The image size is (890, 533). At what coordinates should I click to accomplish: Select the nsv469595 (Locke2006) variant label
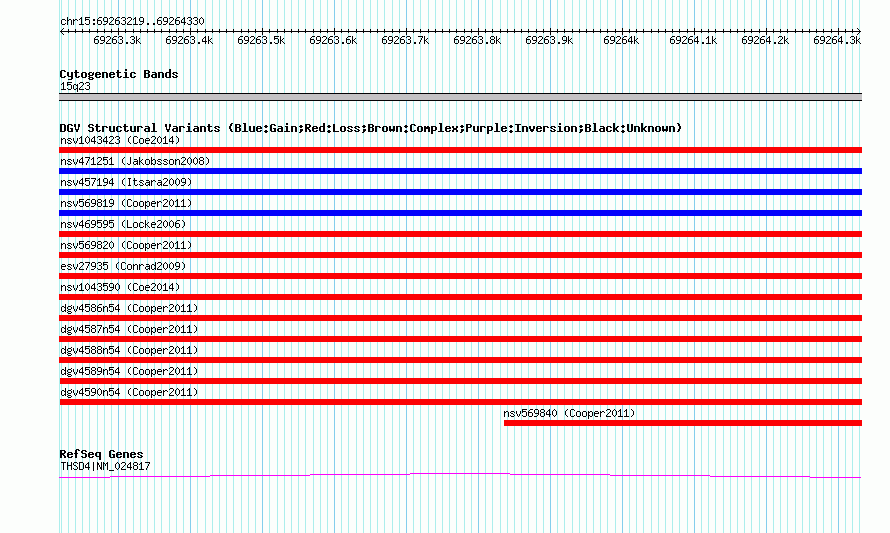pos(123,224)
